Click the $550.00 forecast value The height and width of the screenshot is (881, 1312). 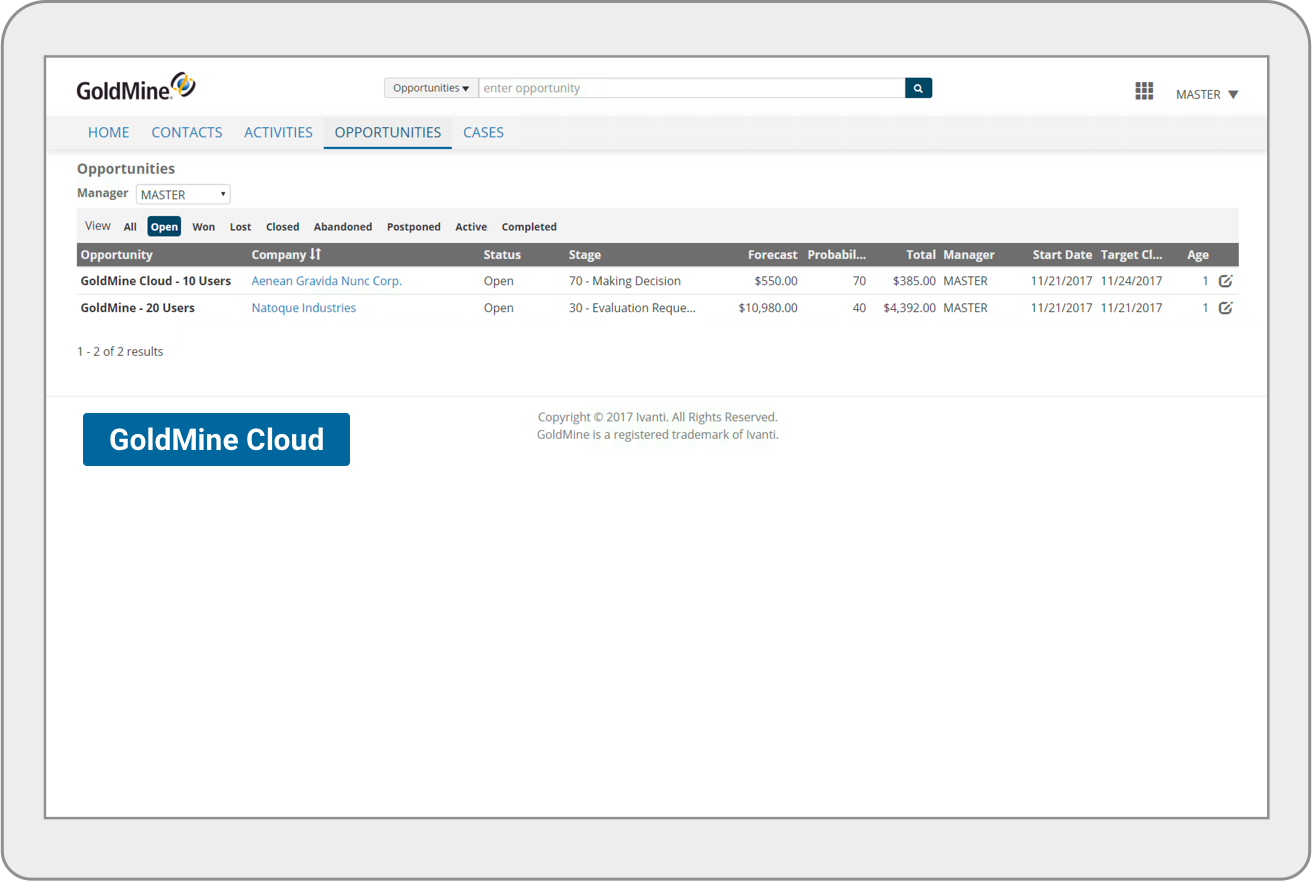point(776,281)
